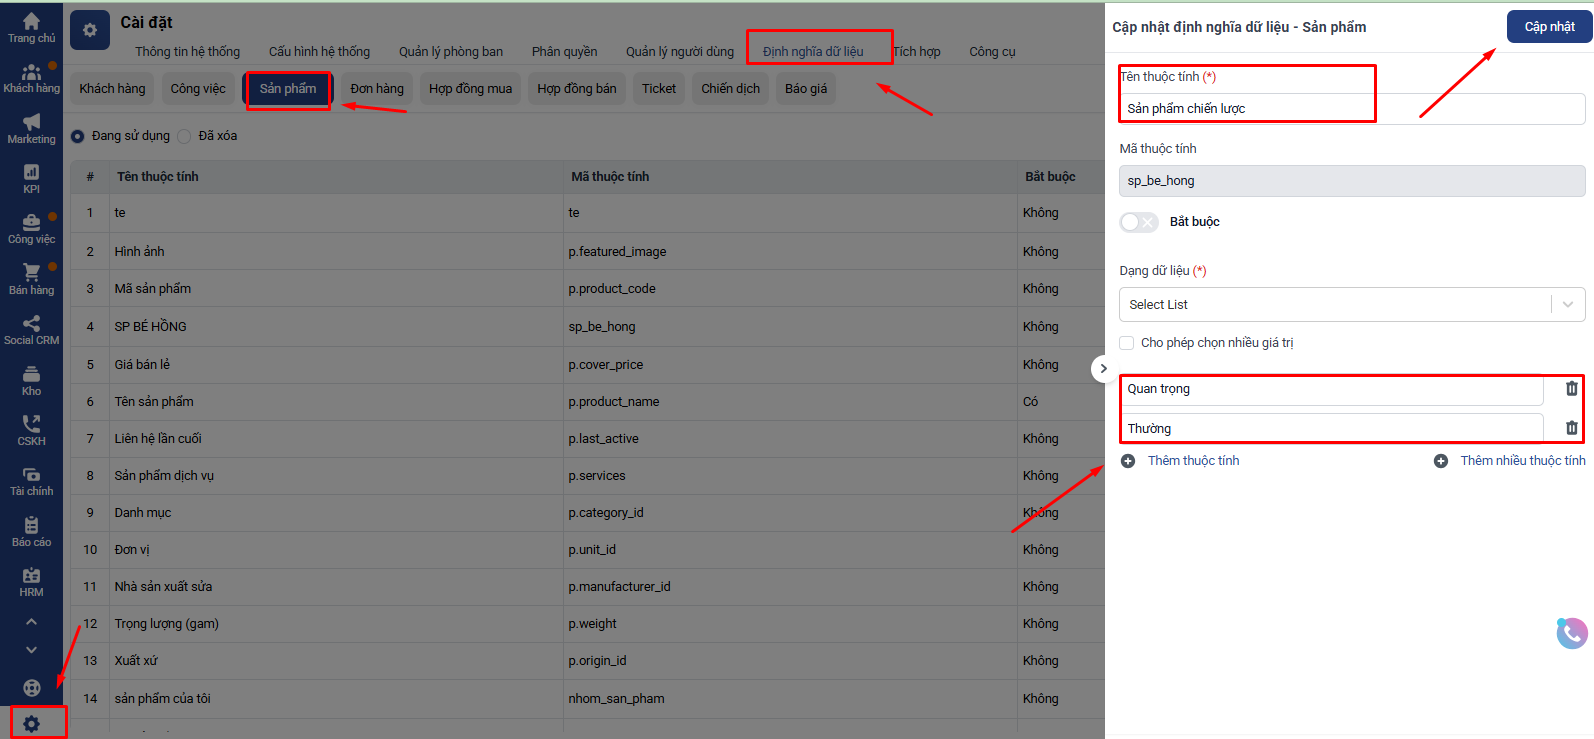Select the 'Đã xóa' radio button

184,136
